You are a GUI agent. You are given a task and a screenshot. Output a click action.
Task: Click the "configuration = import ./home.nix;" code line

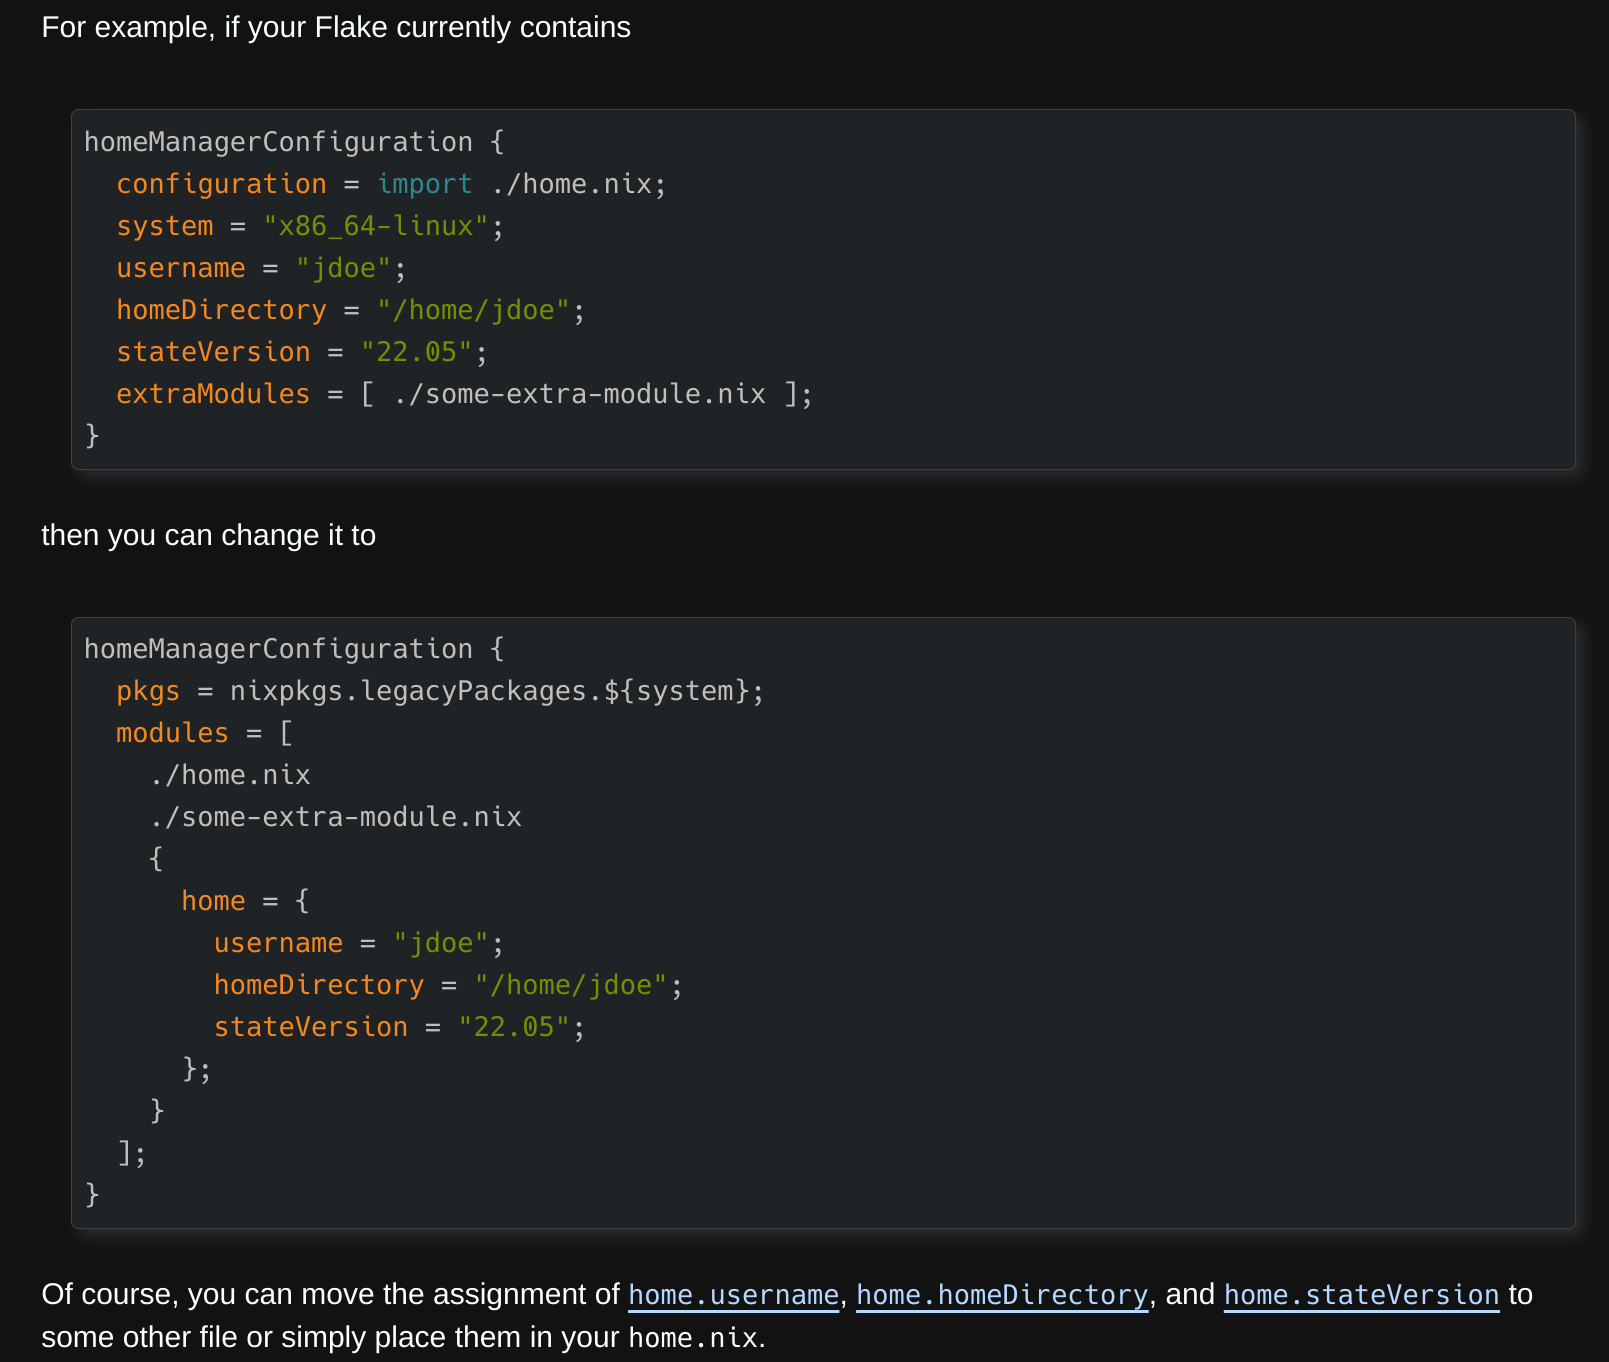(x=391, y=184)
